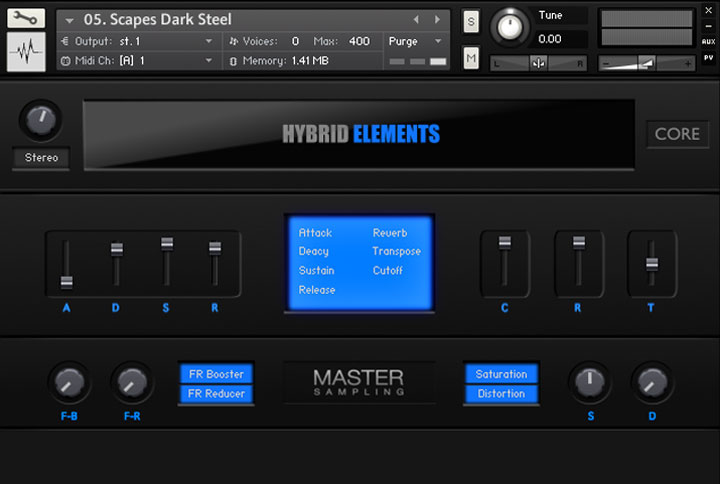The width and height of the screenshot is (720, 484).
Task: Toggle the FR Booster effect
Action: [x=217, y=374]
